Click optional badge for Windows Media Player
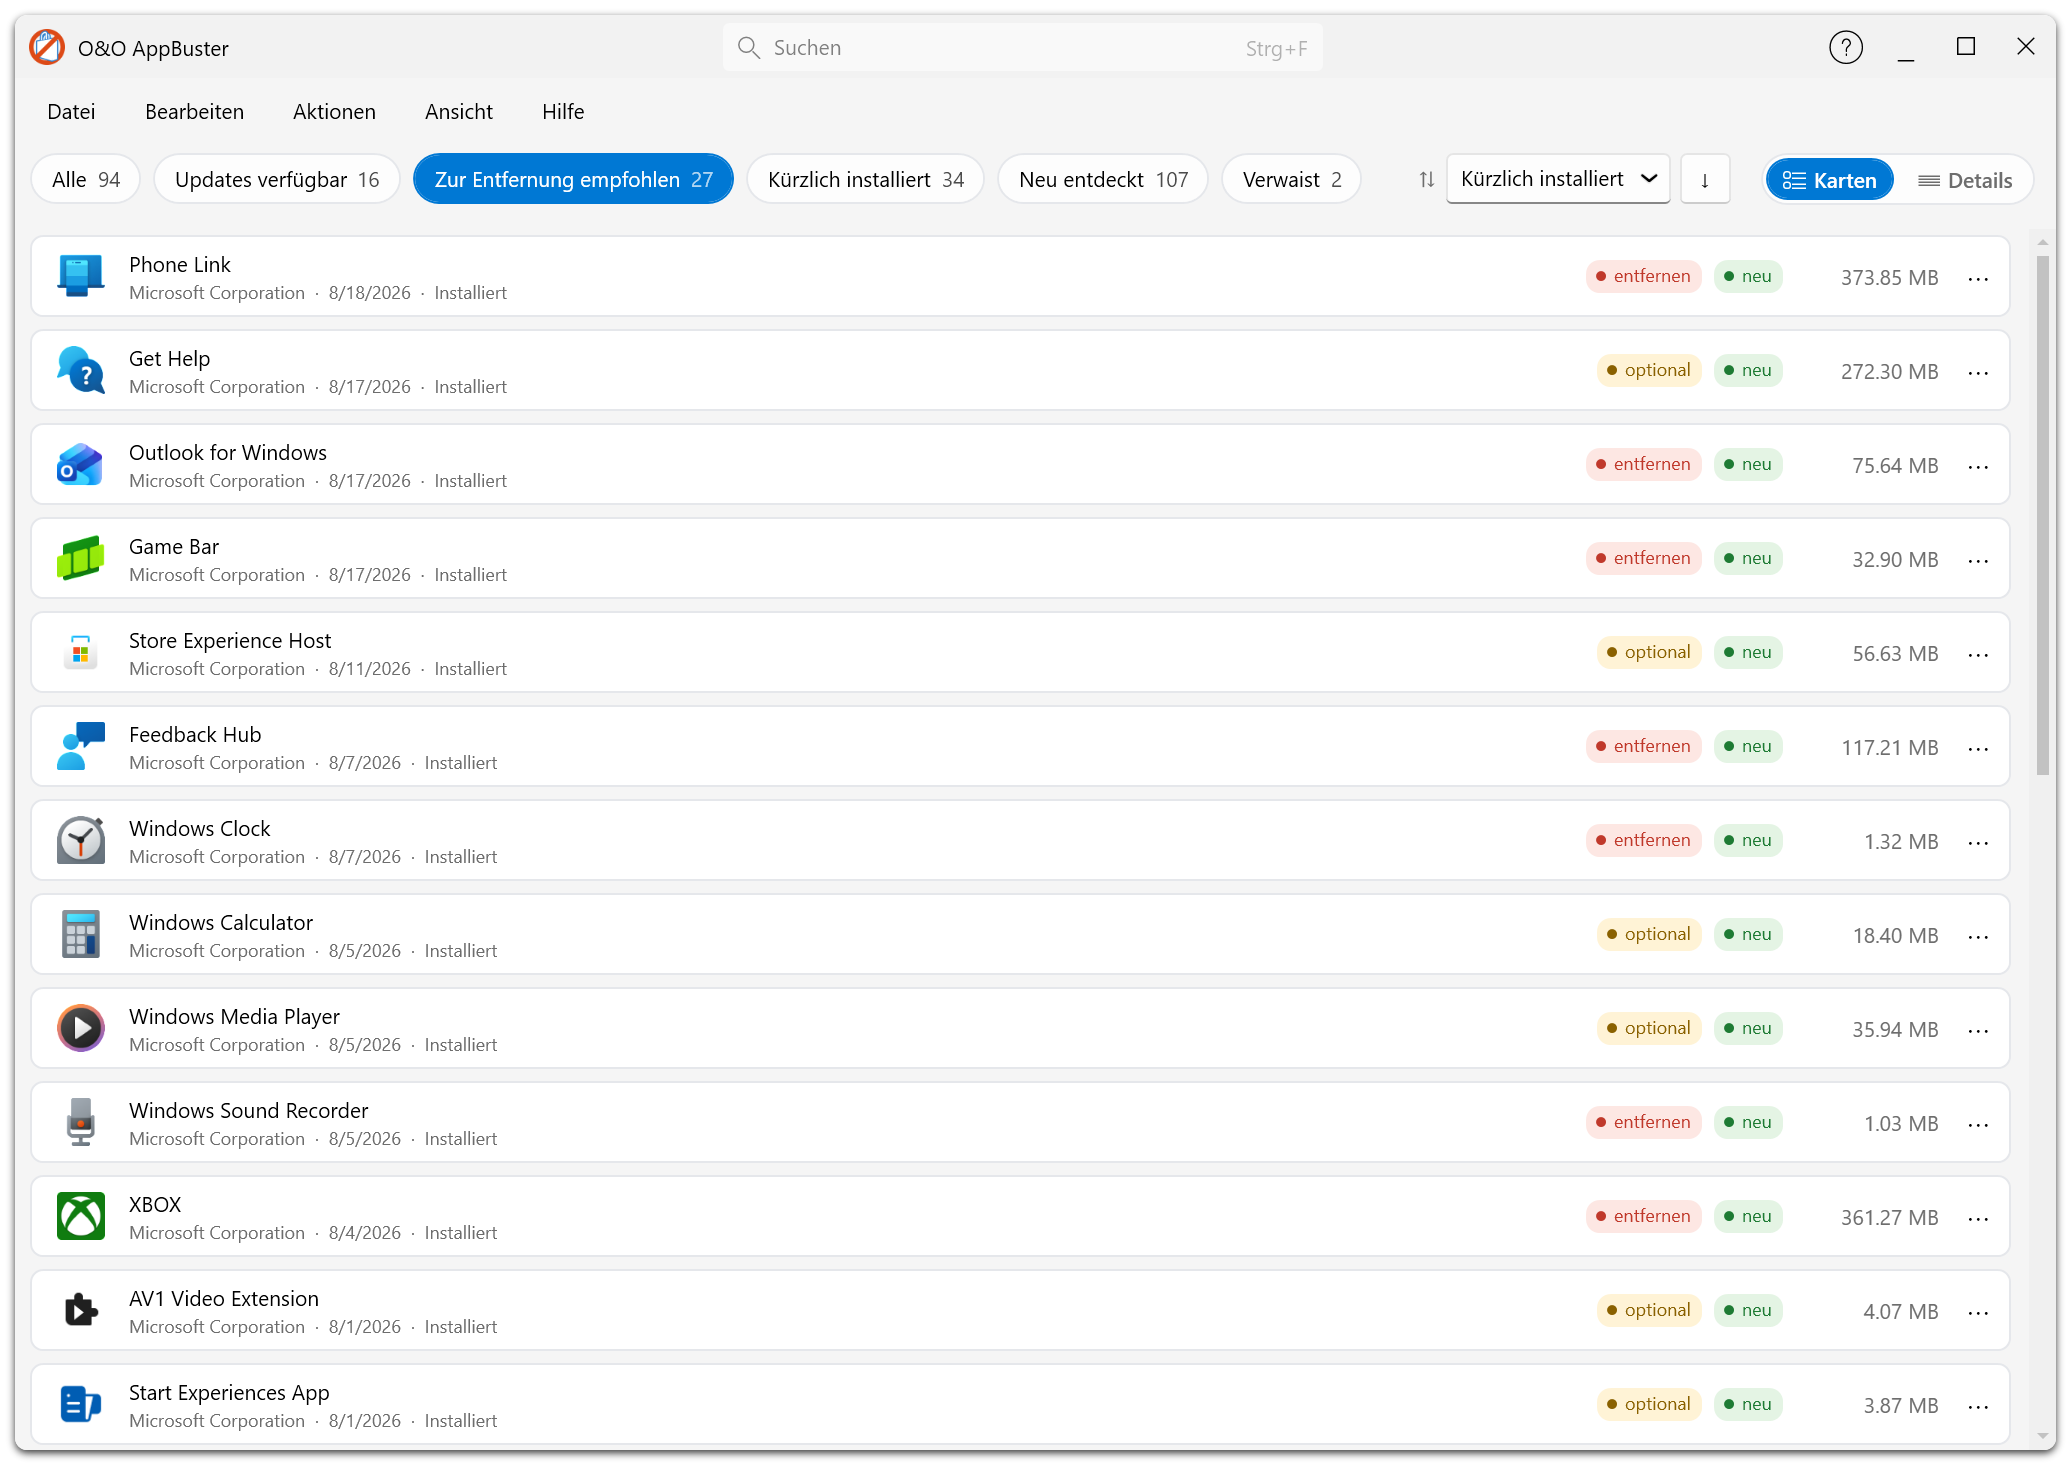Viewport: 2071px width, 1465px height. 1648,1028
